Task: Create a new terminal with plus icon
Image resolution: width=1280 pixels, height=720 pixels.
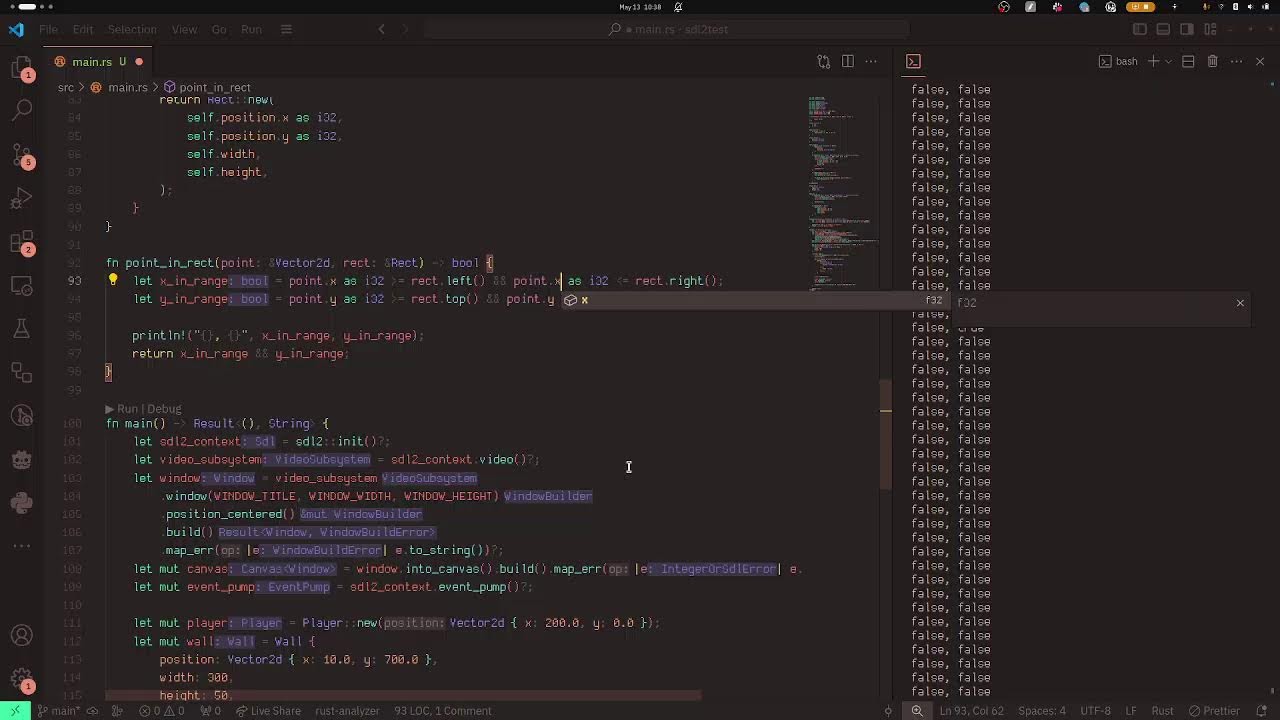Action: tap(1153, 61)
